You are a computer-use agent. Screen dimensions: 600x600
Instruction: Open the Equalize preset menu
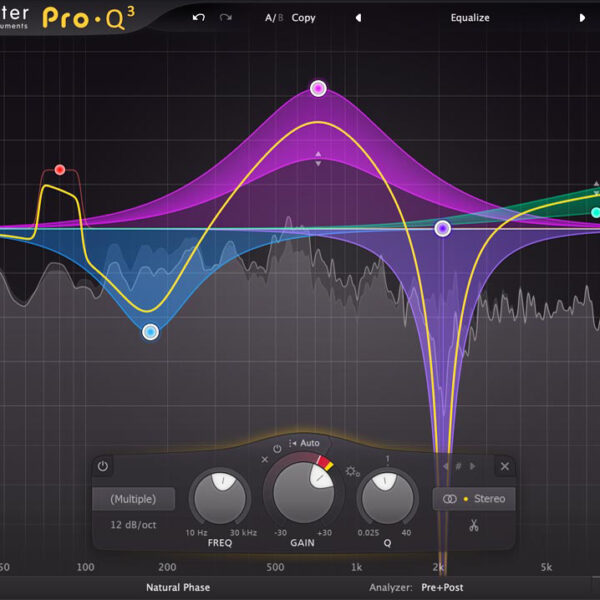470,17
